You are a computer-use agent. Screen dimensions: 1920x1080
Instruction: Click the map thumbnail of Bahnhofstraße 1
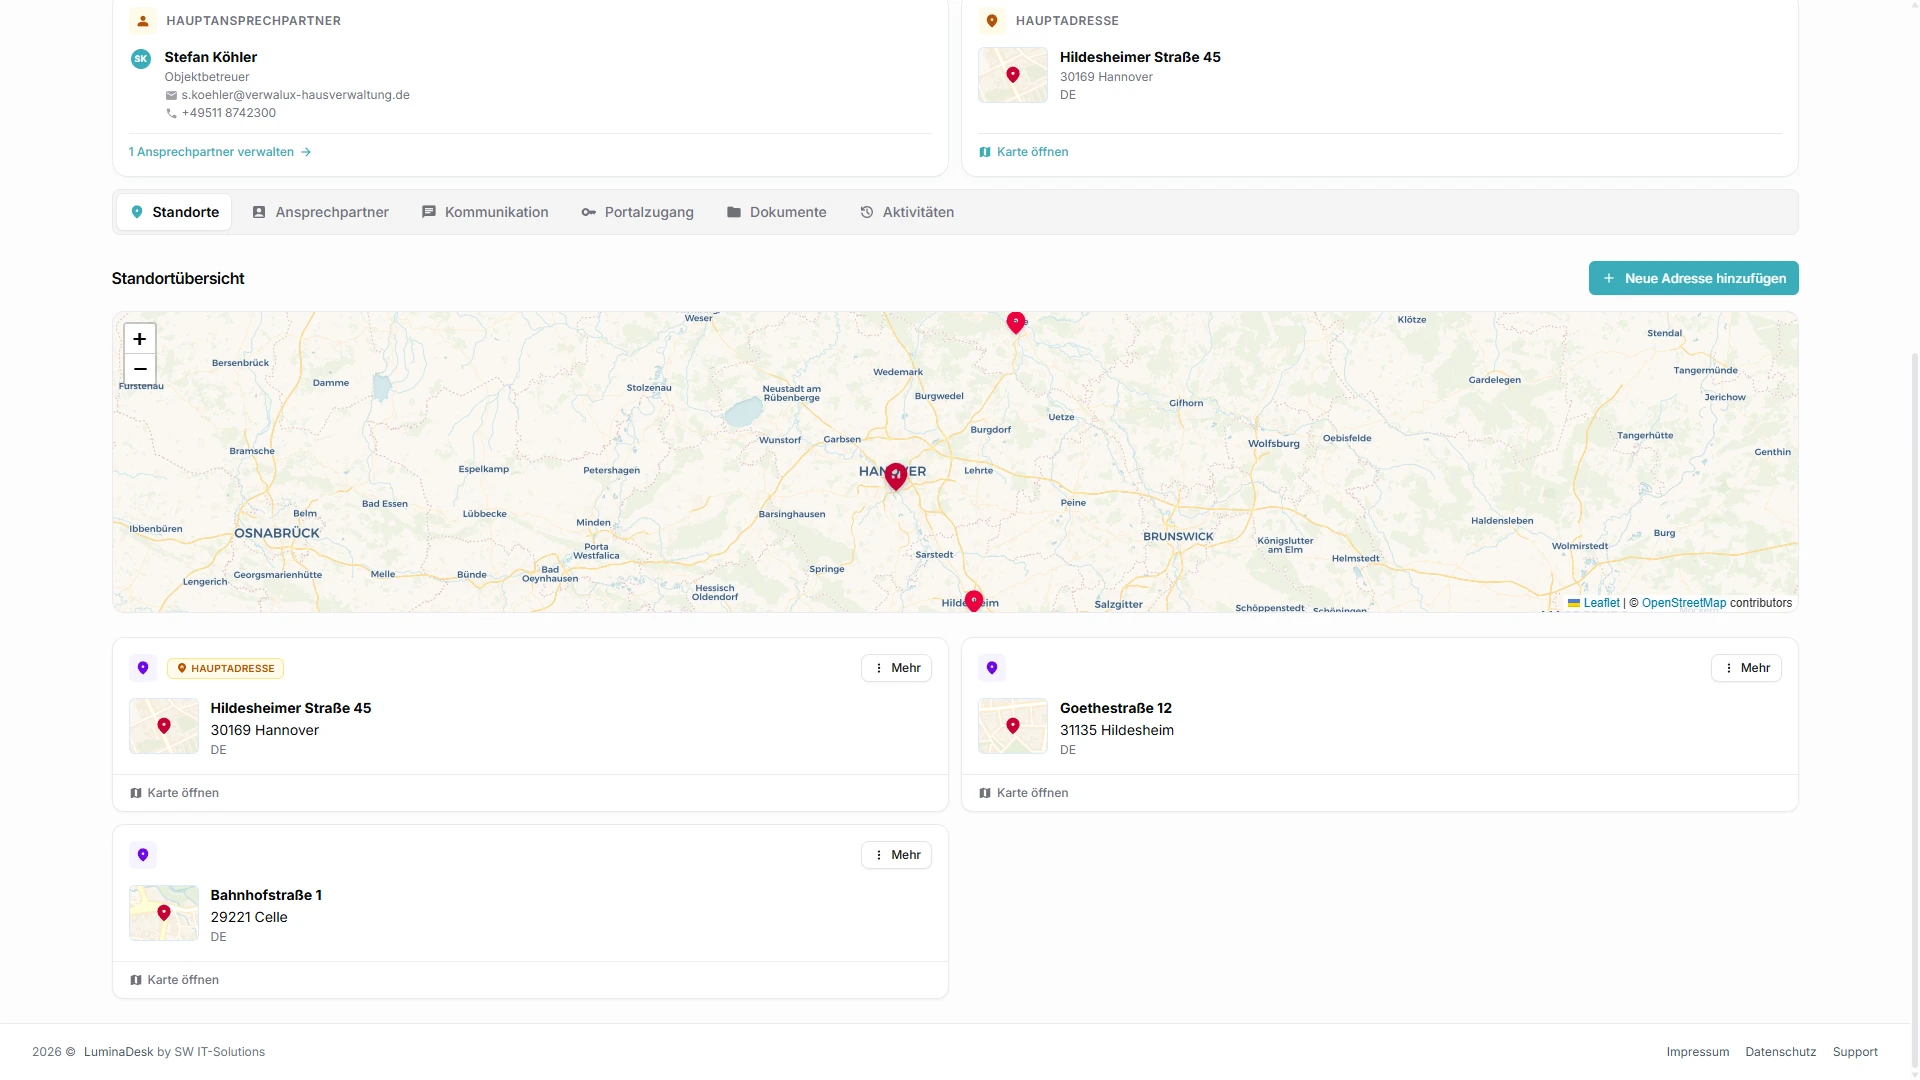pos(164,913)
